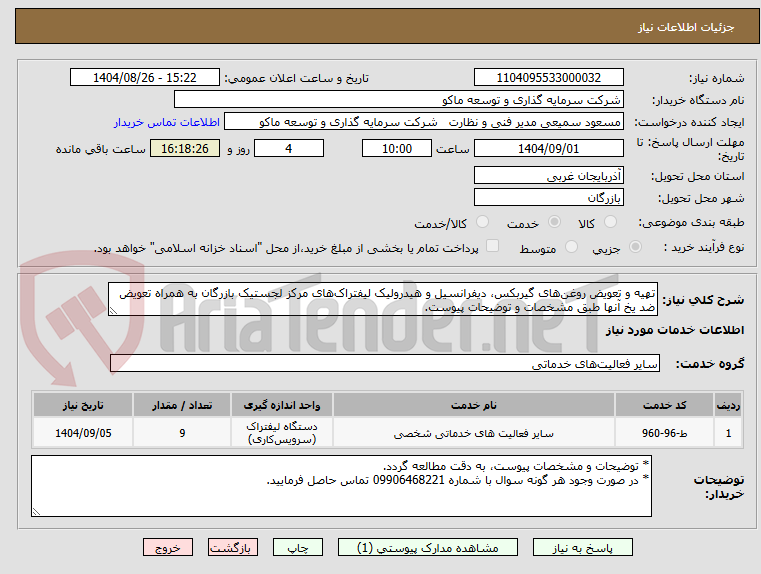Click unit cell دستگاه لیفتراک (سرویس‌کاری)
This screenshot has height=574, width=761.
click(x=281, y=433)
